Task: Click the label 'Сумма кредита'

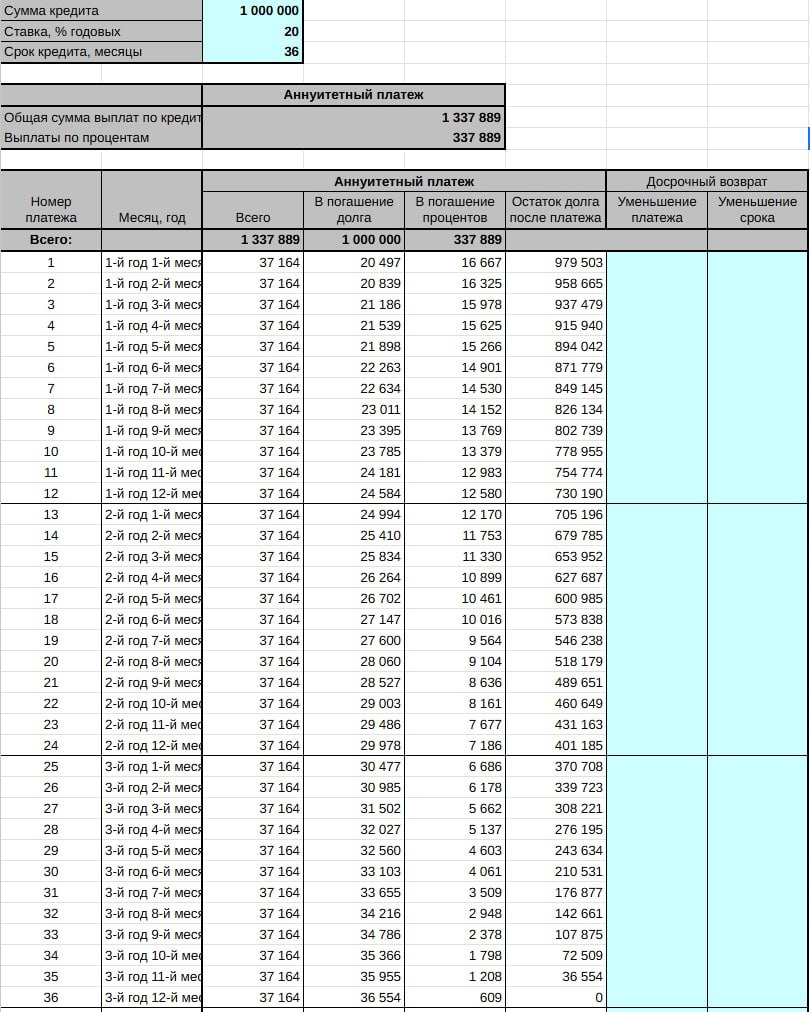Action: (x=52, y=10)
